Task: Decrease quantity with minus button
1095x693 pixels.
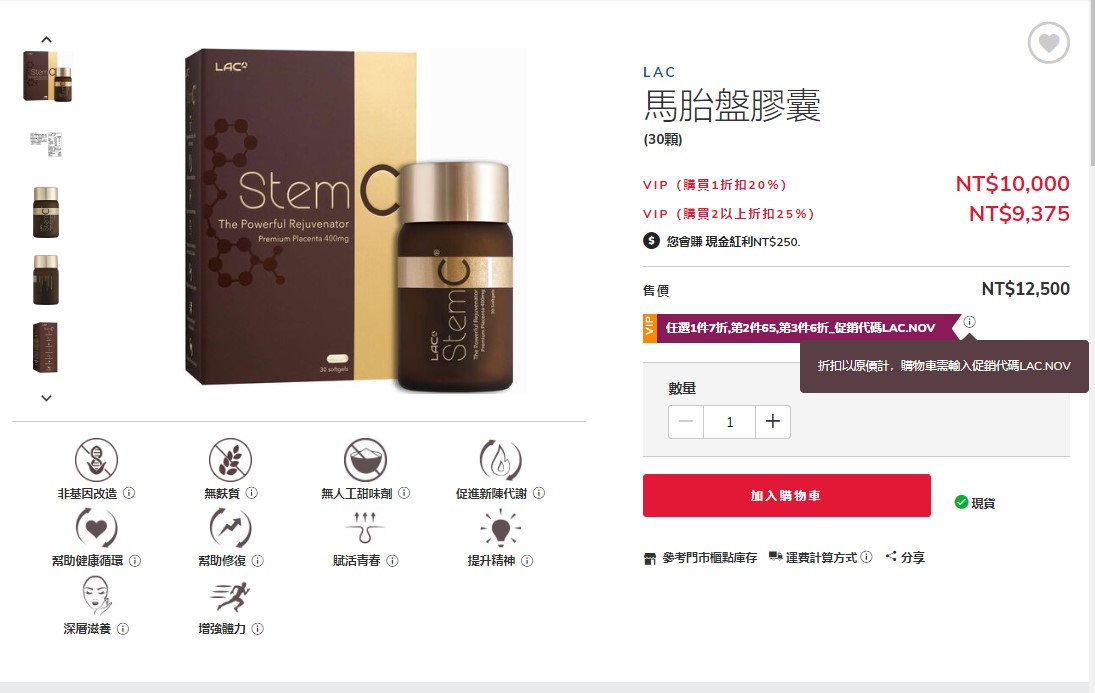Action: (x=686, y=421)
